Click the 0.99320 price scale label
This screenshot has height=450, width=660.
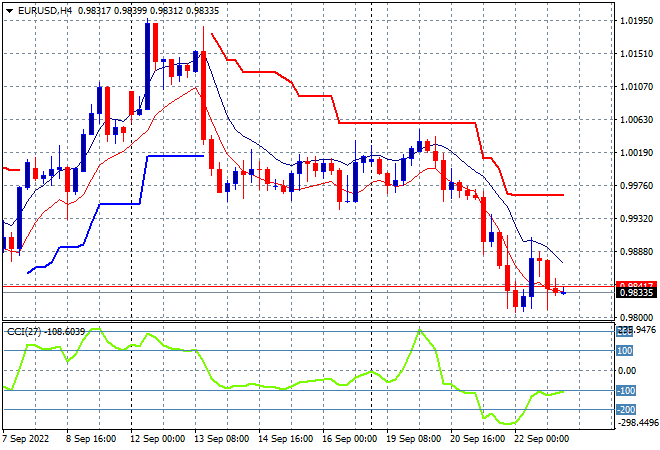click(637, 219)
